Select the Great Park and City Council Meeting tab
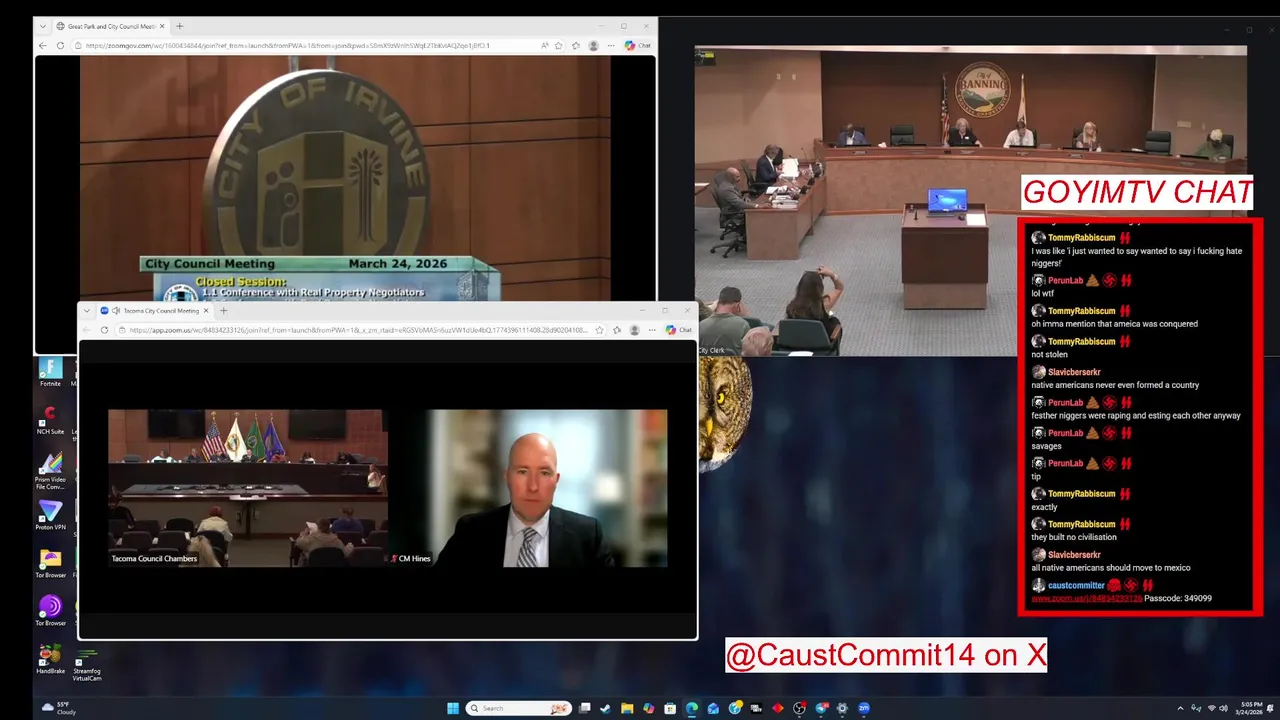 tap(110, 26)
